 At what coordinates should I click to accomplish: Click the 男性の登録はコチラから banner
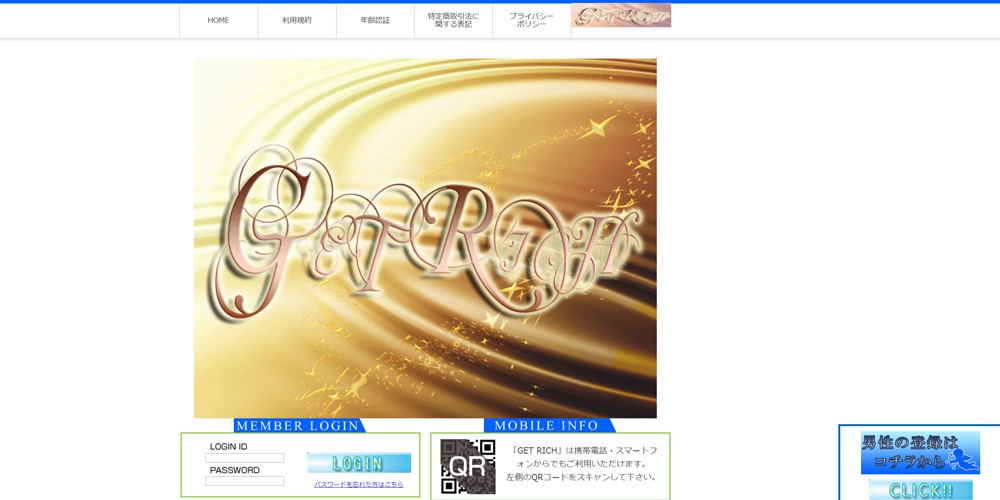pyautogui.click(x=910, y=452)
